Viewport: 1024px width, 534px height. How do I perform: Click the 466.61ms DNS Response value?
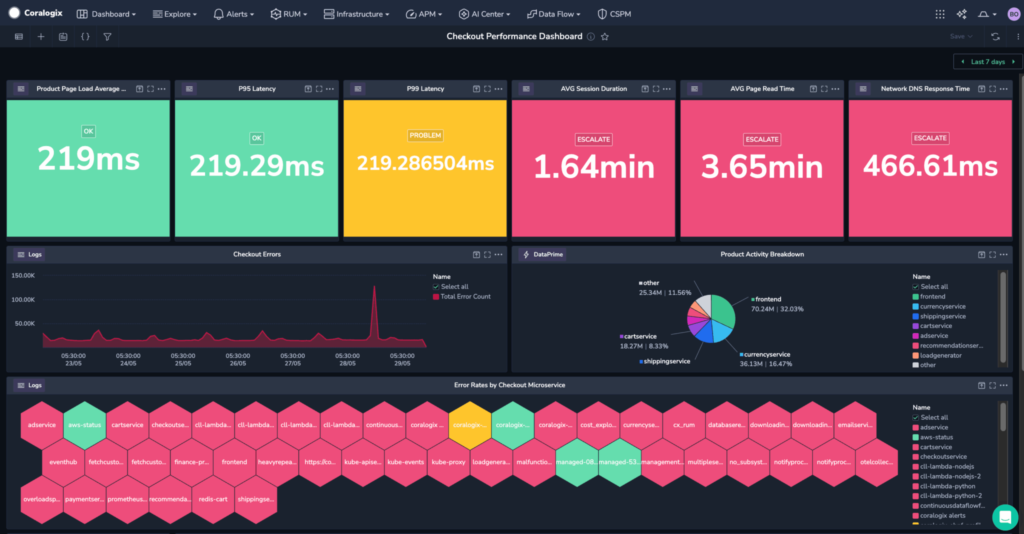930,166
